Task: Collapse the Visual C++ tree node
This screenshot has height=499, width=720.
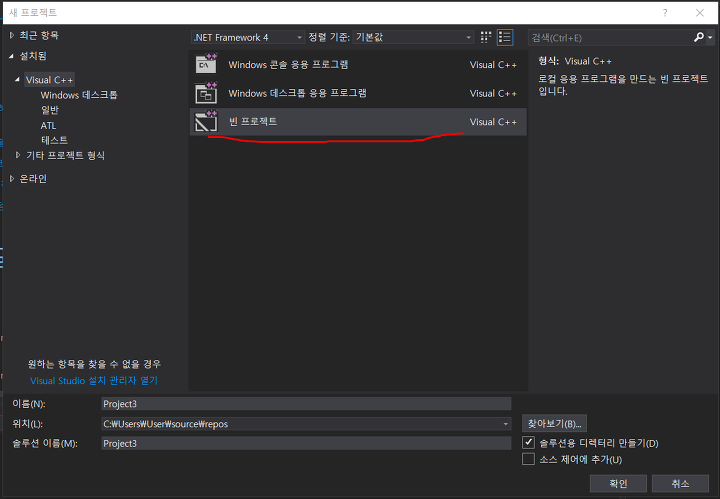Action: (17, 79)
